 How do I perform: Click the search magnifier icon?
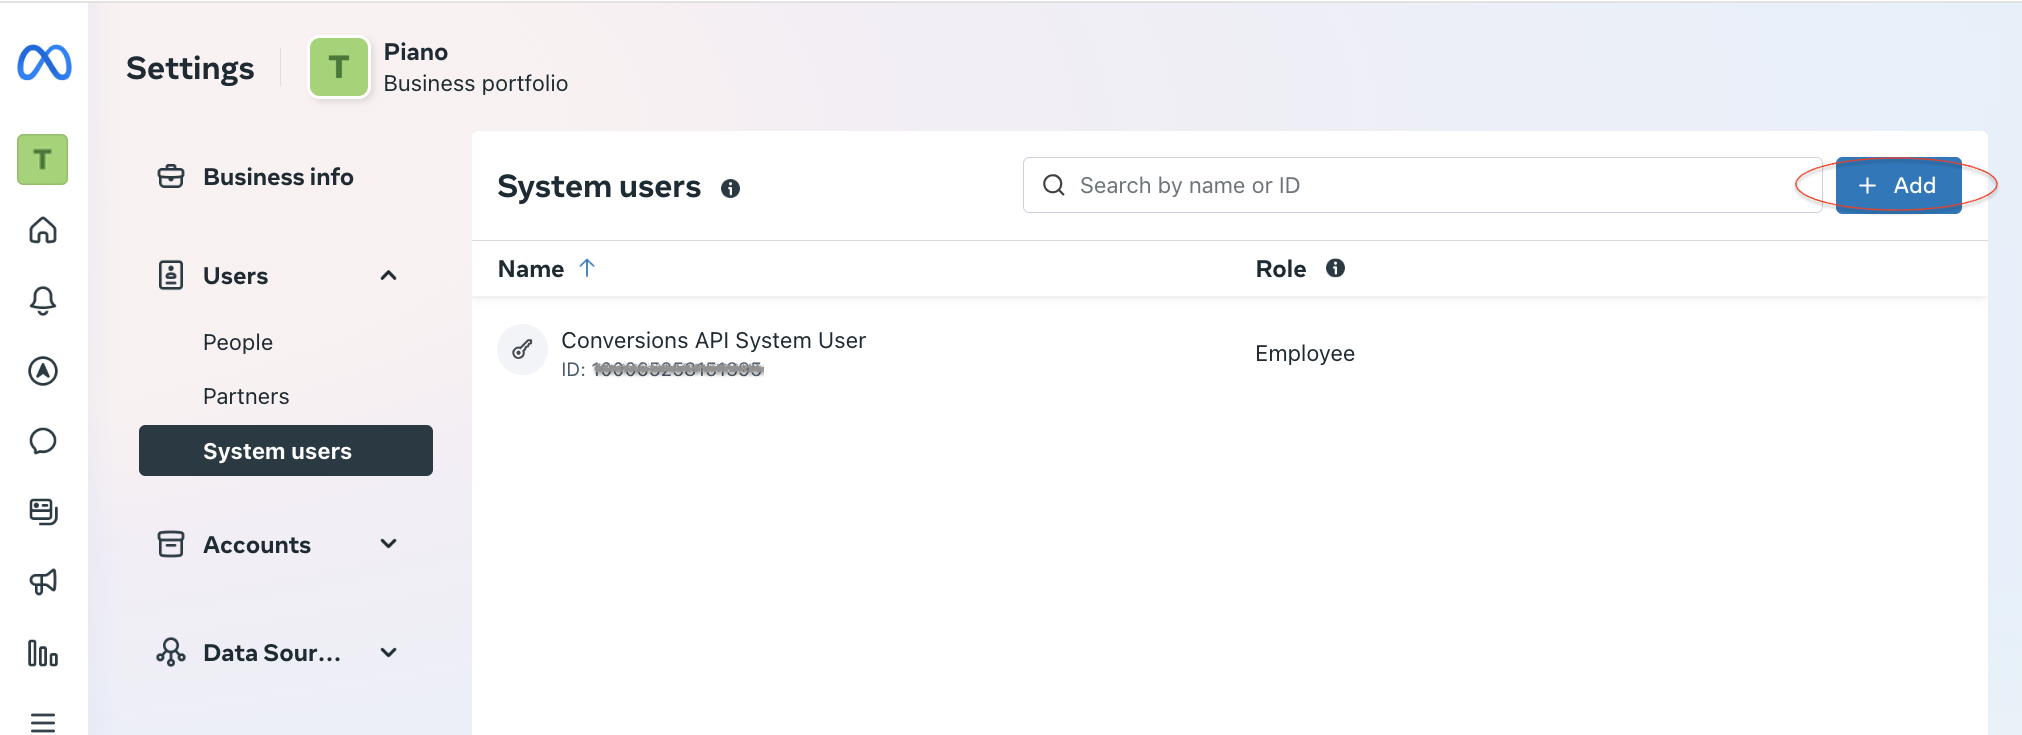coord(1054,185)
